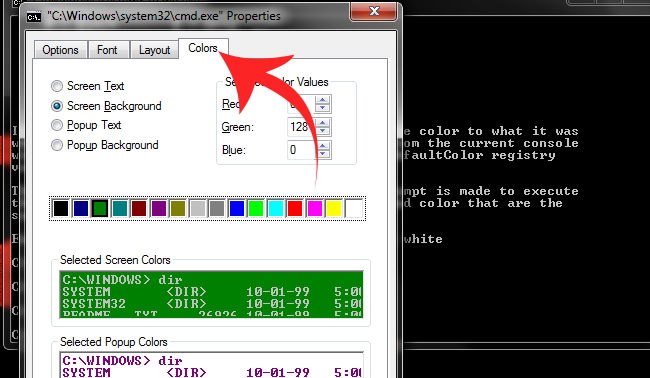650x378 pixels.
Task: Click the Selected Screen Colors preview
Action: pos(211,295)
